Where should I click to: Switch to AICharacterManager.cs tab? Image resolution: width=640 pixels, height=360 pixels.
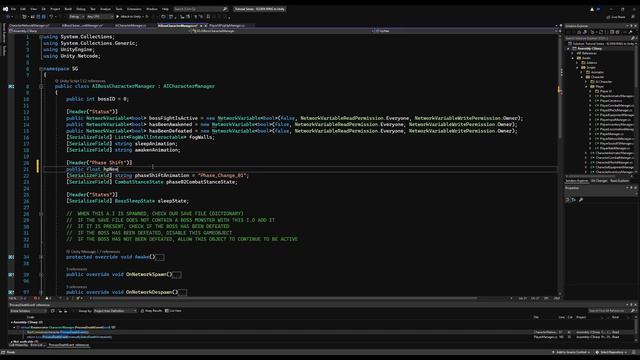130,25
